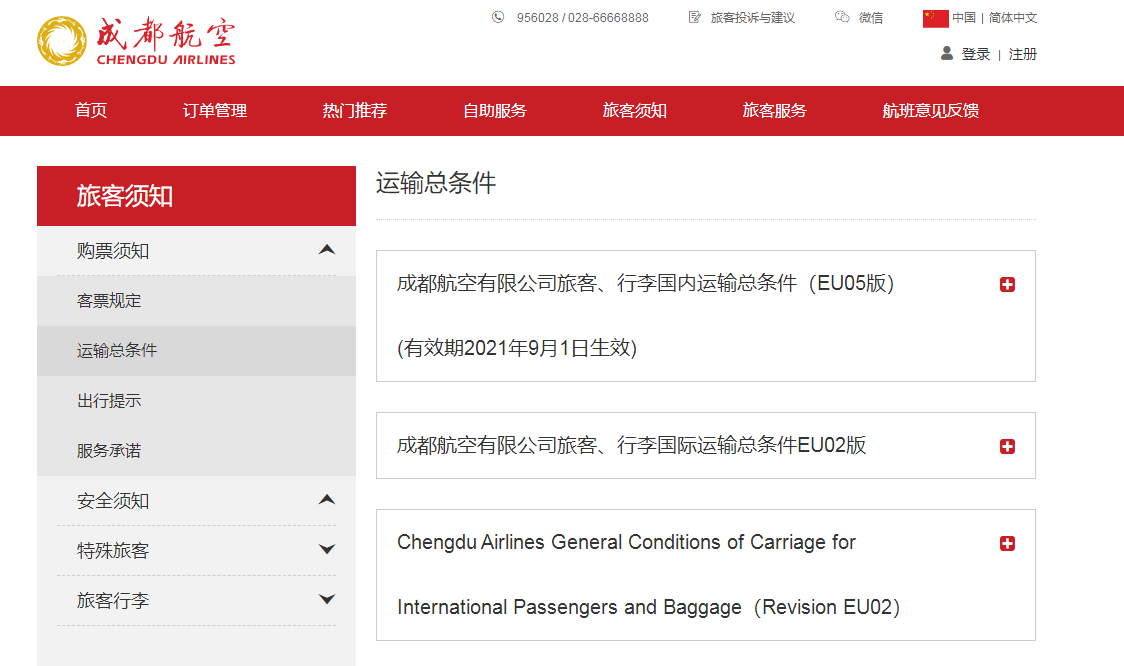Image resolution: width=1124 pixels, height=666 pixels.
Task: Expand the English General Conditions plus icon
Action: tap(1007, 544)
